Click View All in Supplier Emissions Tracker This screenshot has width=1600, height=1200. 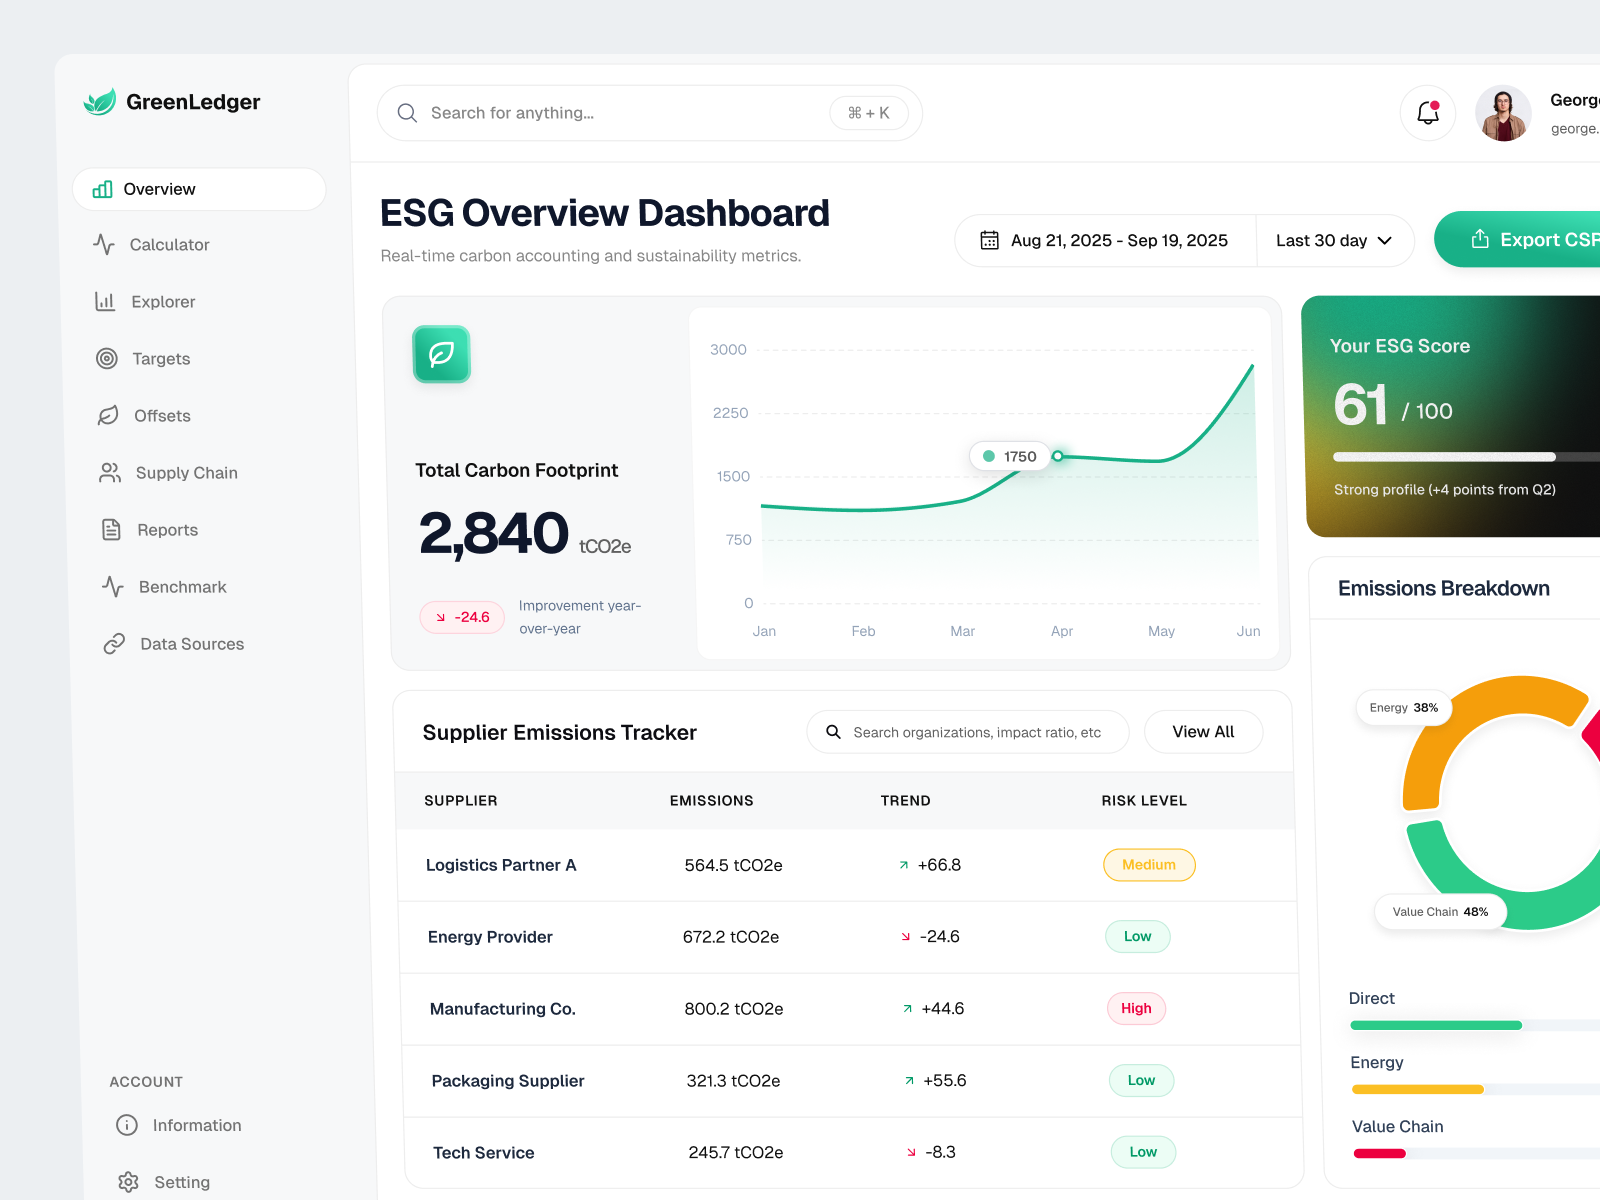(x=1203, y=731)
